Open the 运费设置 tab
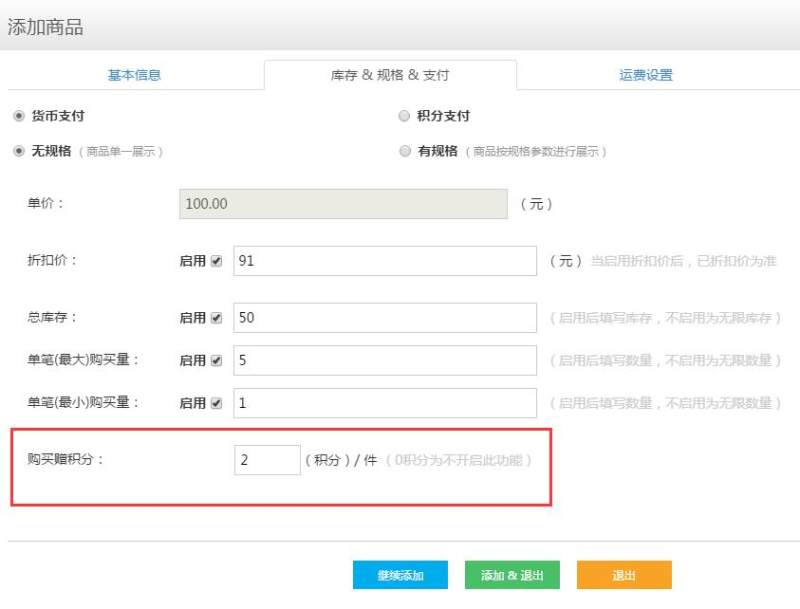 (645, 75)
